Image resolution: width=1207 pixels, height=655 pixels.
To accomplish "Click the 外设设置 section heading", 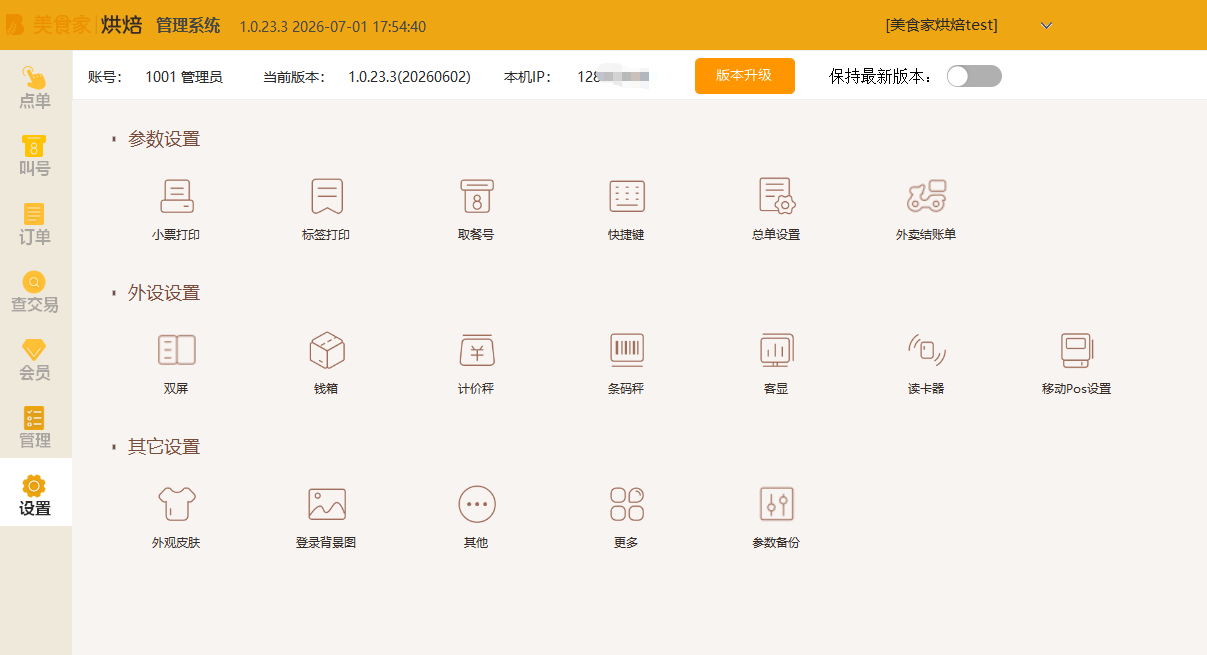I will (x=164, y=293).
